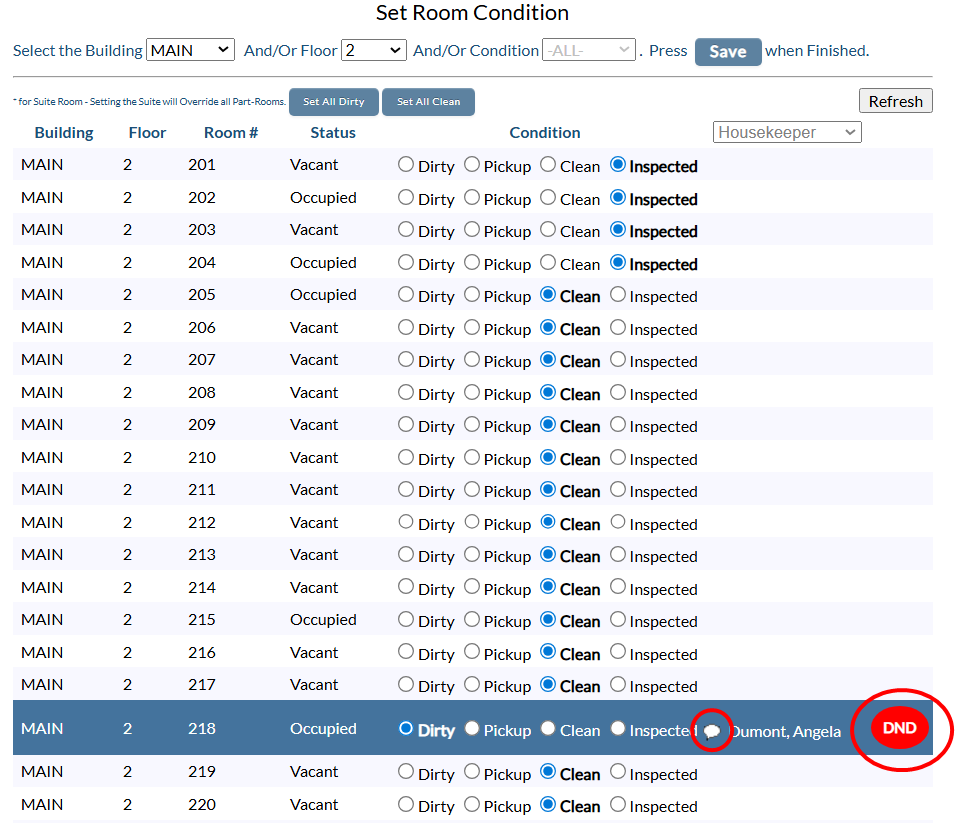Image resolution: width=962 pixels, height=833 pixels.
Task: Select Inspected for room 215
Action: pos(618,620)
